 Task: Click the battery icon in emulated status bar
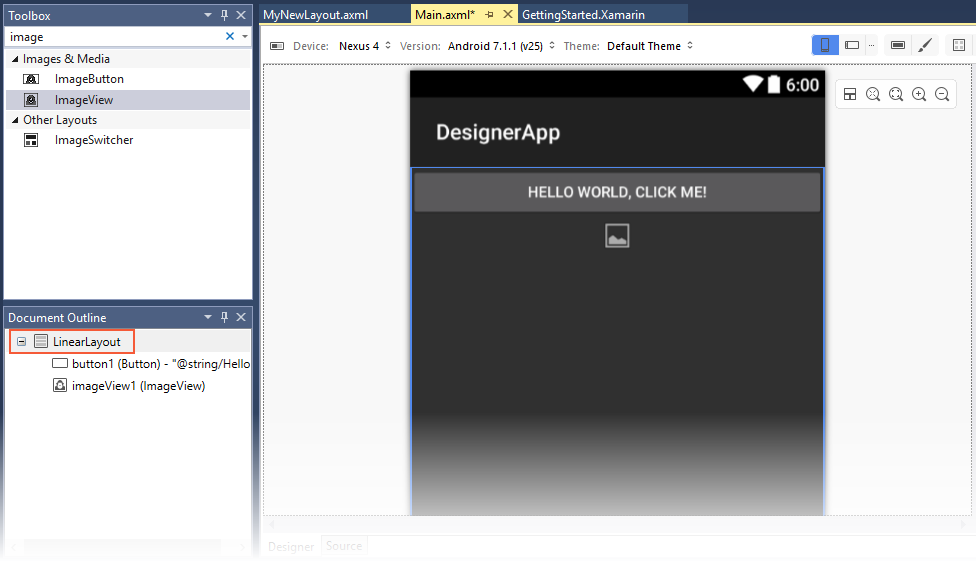pos(774,84)
